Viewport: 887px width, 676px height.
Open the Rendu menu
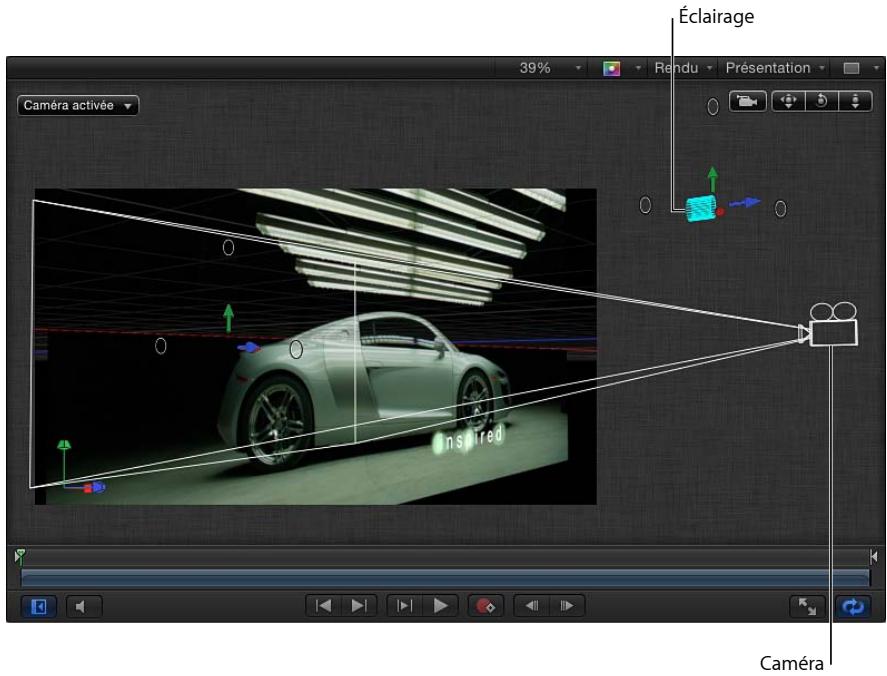[x=683, y=68]
